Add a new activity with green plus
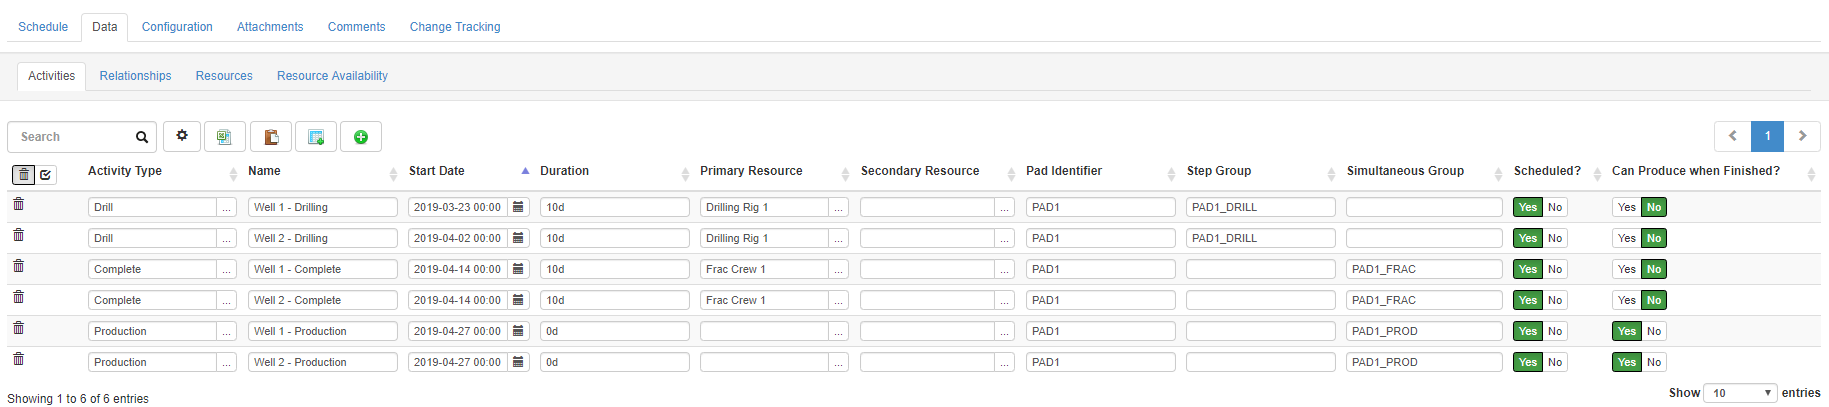 (x=361, y=136)
